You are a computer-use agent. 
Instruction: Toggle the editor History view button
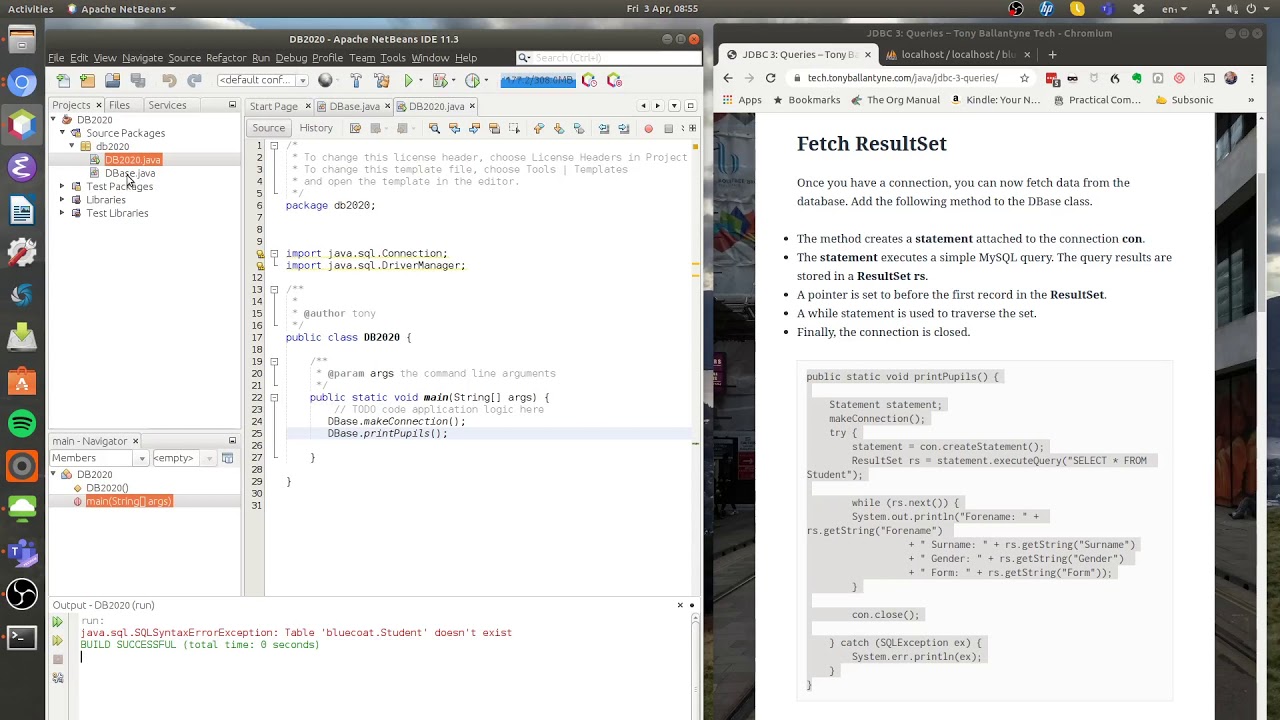tap(316, 128)
